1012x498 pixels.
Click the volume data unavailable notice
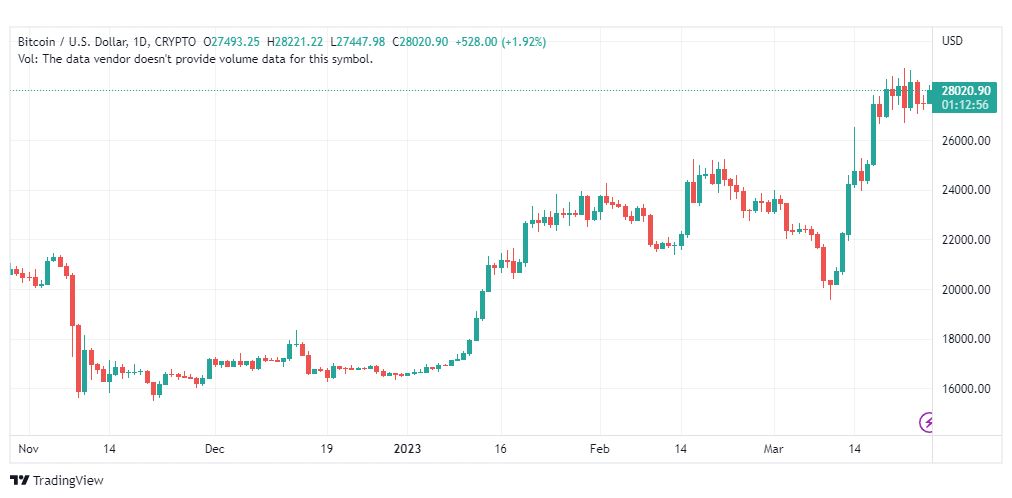196,58
